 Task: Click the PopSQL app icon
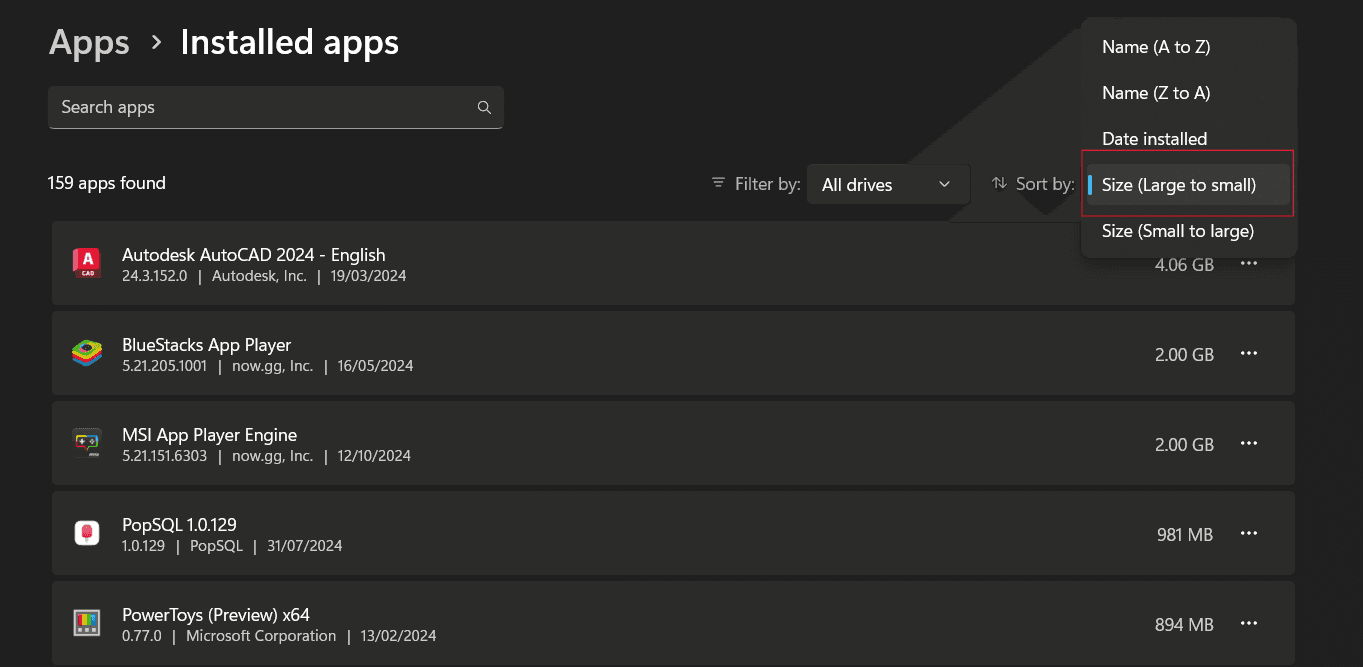tap(87, 533)
